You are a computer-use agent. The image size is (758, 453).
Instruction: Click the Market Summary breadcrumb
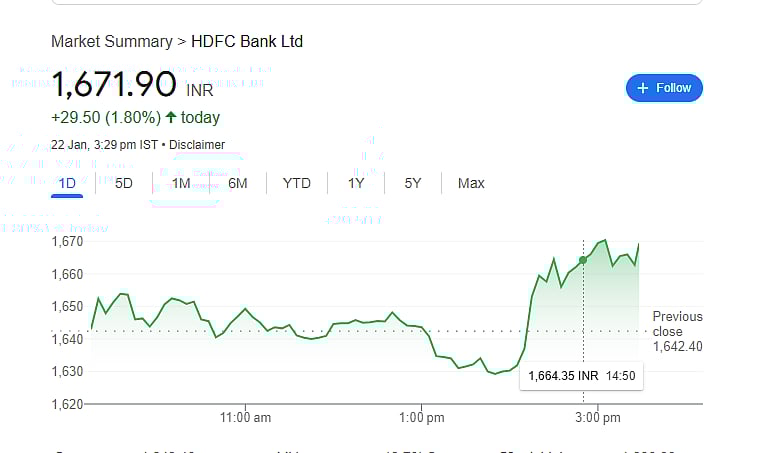[111, 42]
